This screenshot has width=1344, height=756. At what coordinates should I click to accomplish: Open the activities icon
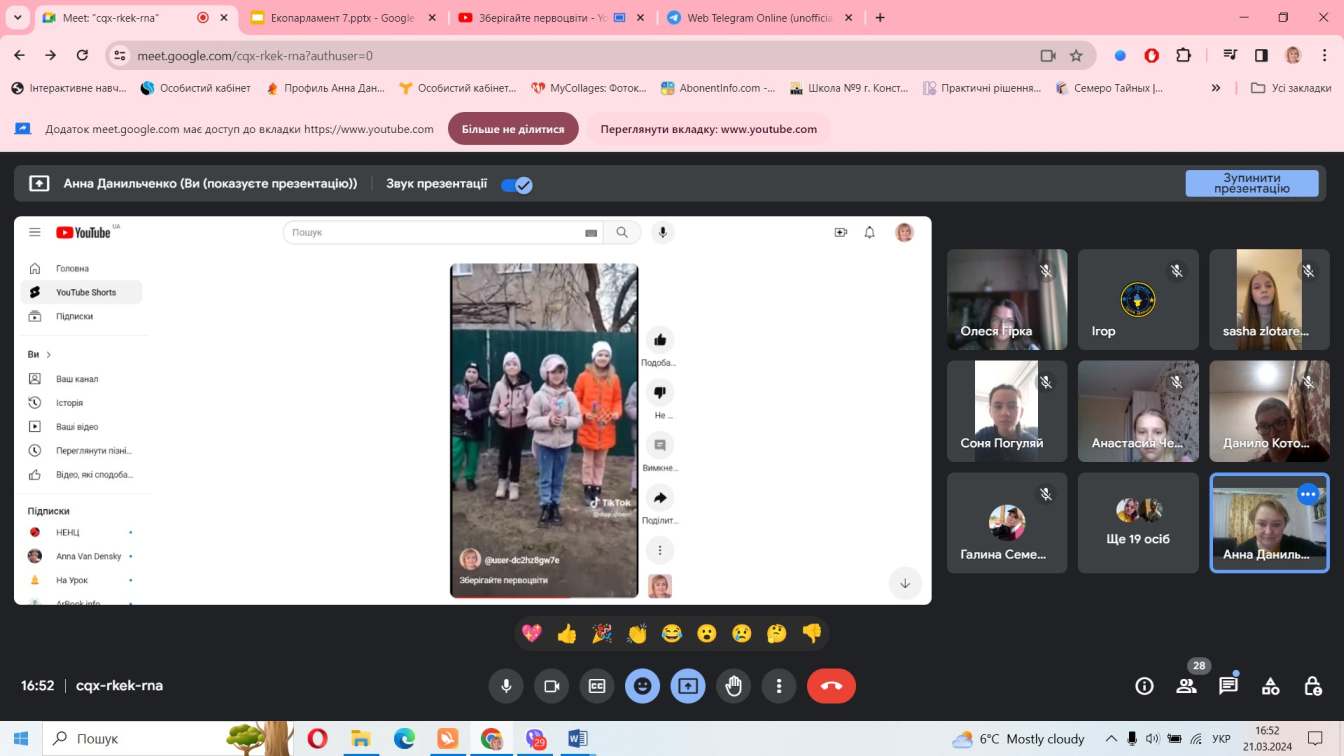point(1271,686)
